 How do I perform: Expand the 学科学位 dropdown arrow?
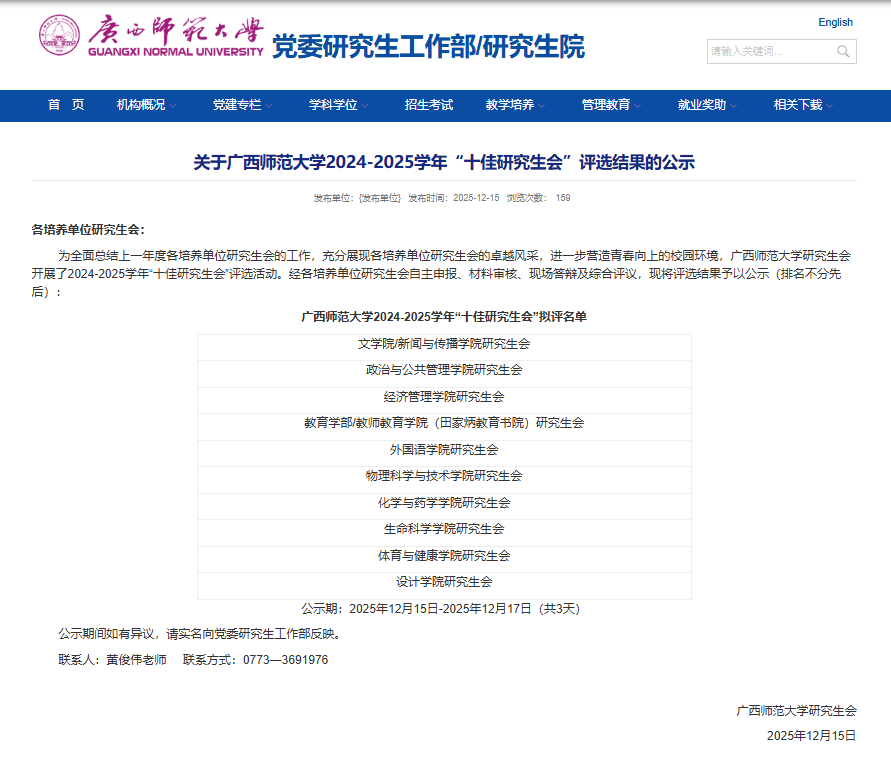click(365, 106)
